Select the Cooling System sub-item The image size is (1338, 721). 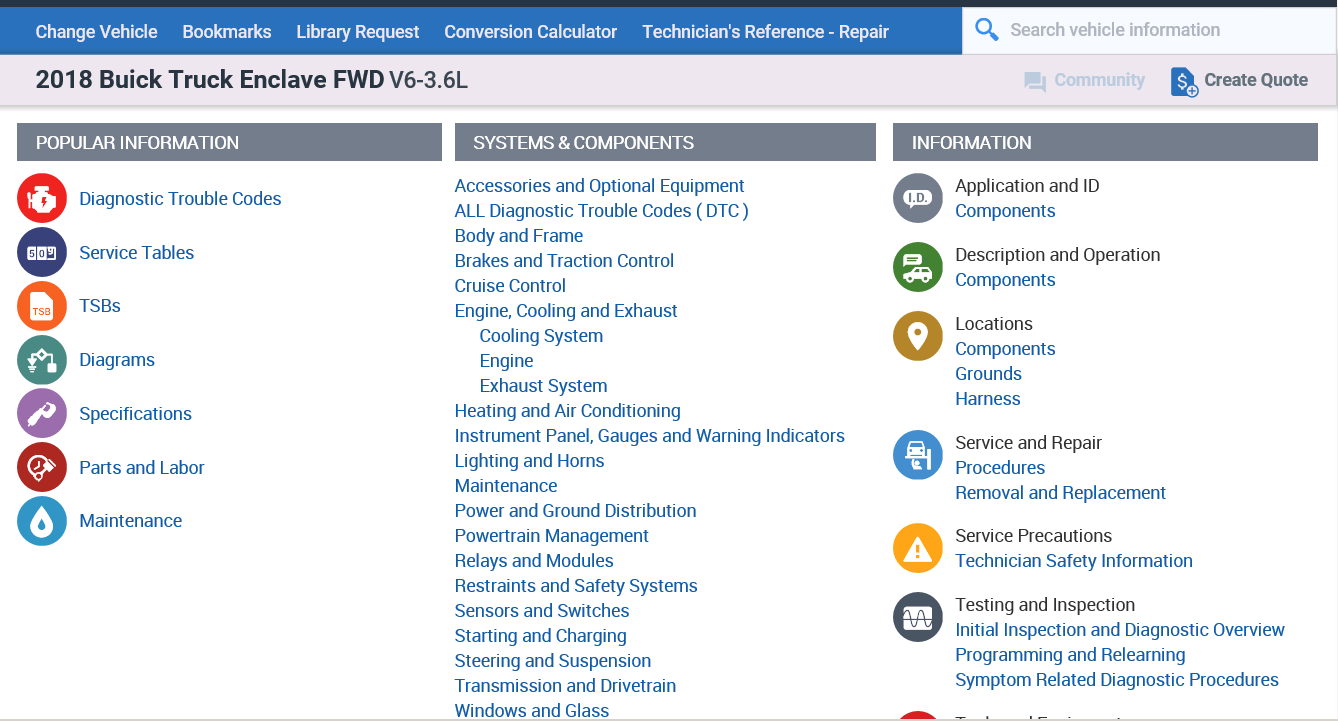click(542, 336)
